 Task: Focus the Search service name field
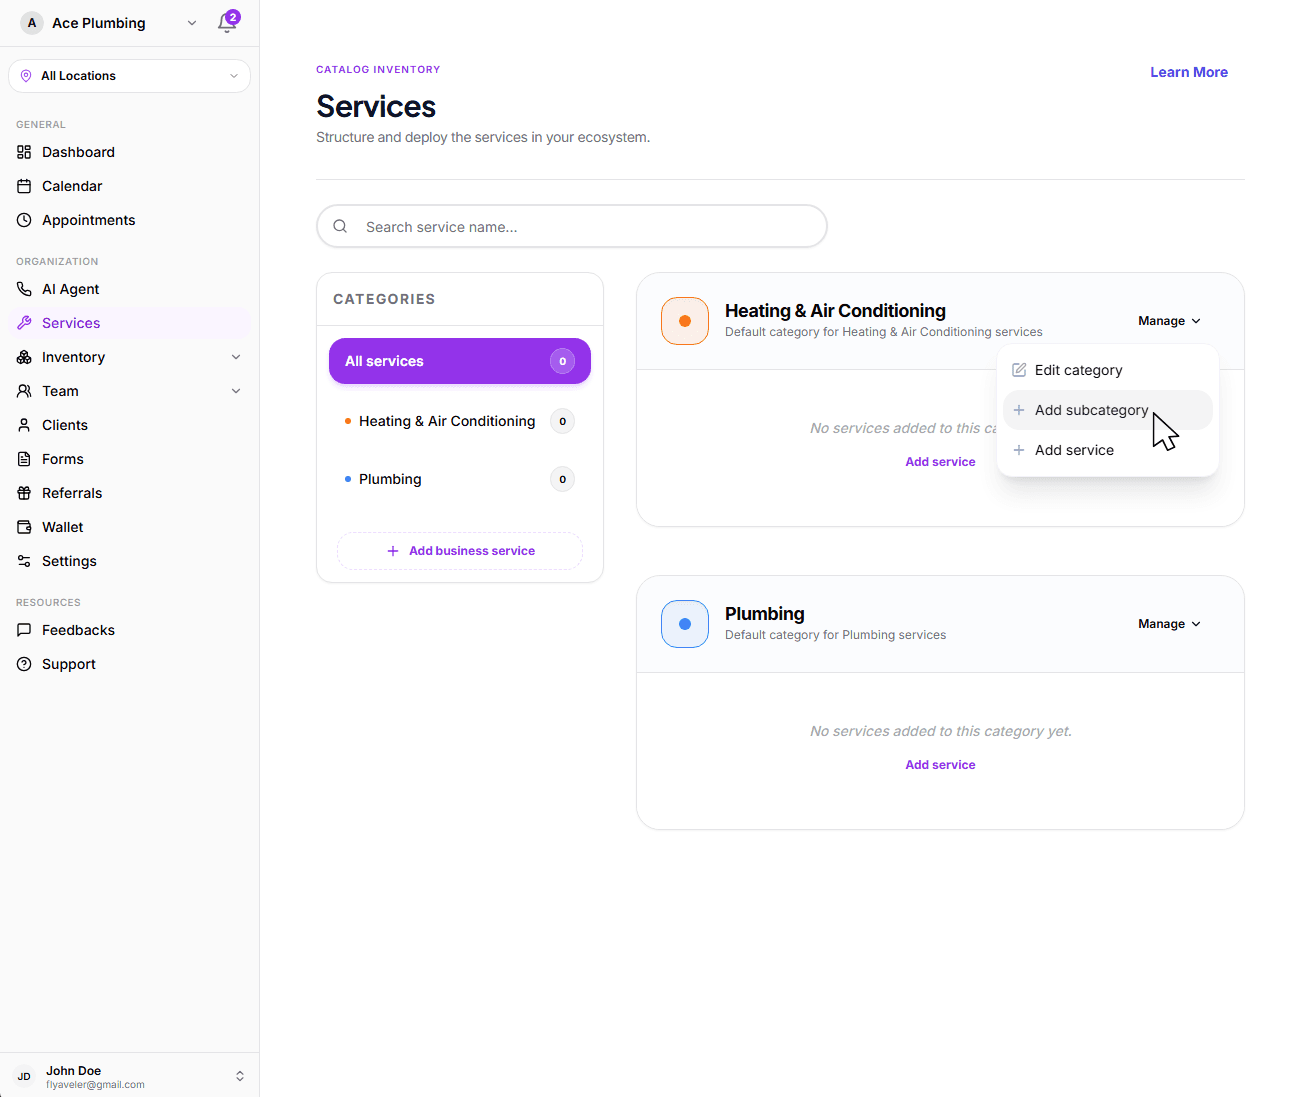pos(585,227)
